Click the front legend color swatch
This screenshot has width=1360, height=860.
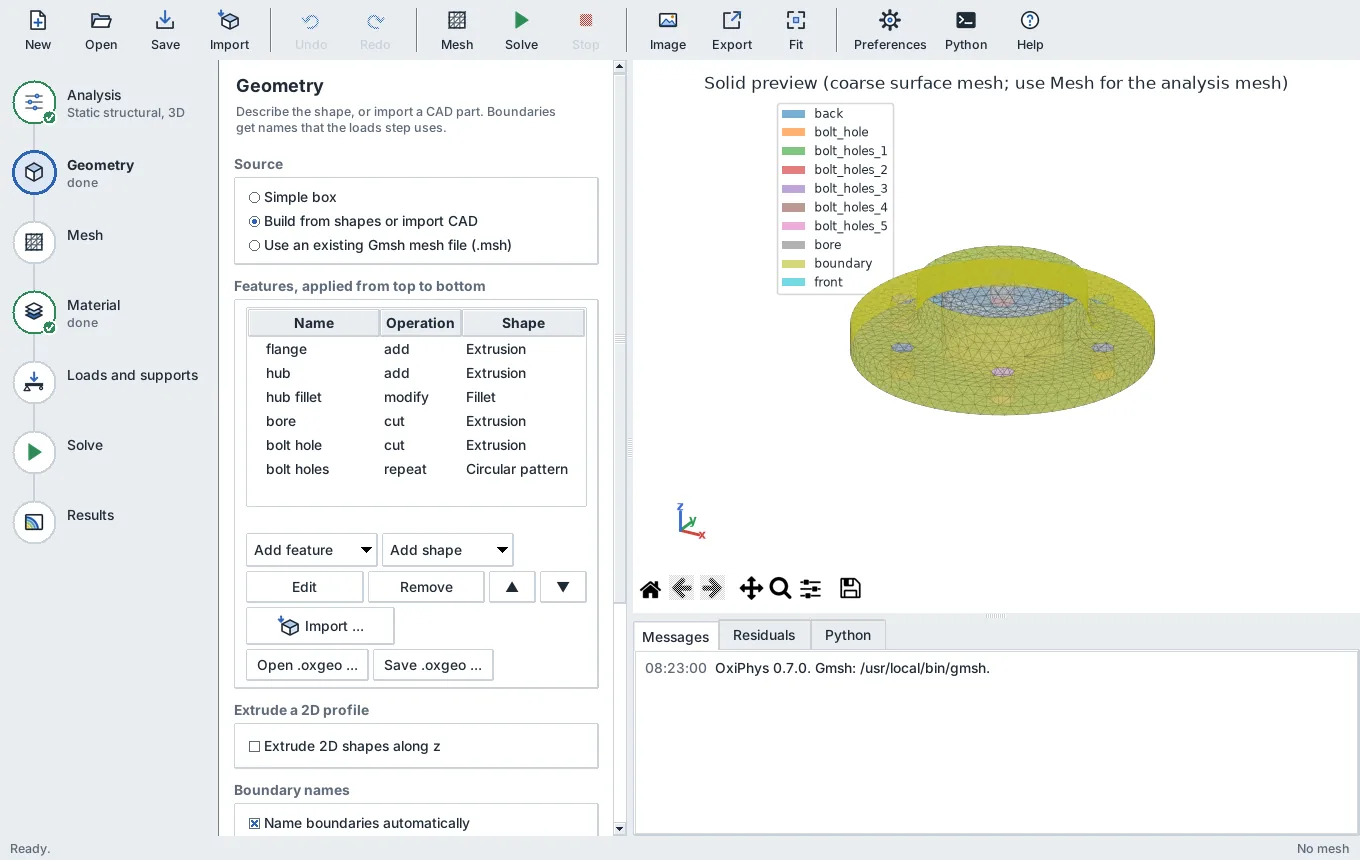[793, 282]
